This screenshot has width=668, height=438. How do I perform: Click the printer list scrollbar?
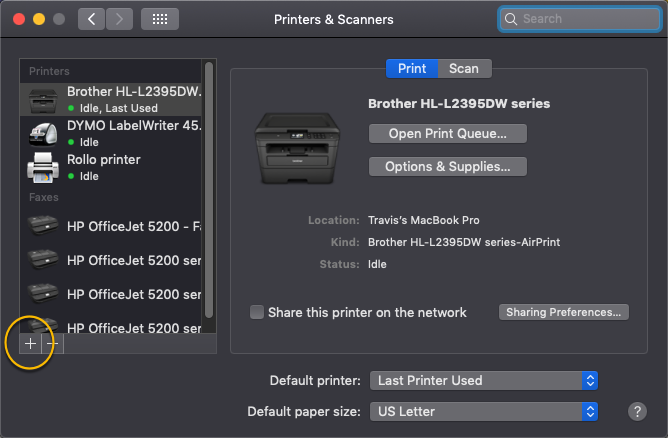[x=209, y=190]
